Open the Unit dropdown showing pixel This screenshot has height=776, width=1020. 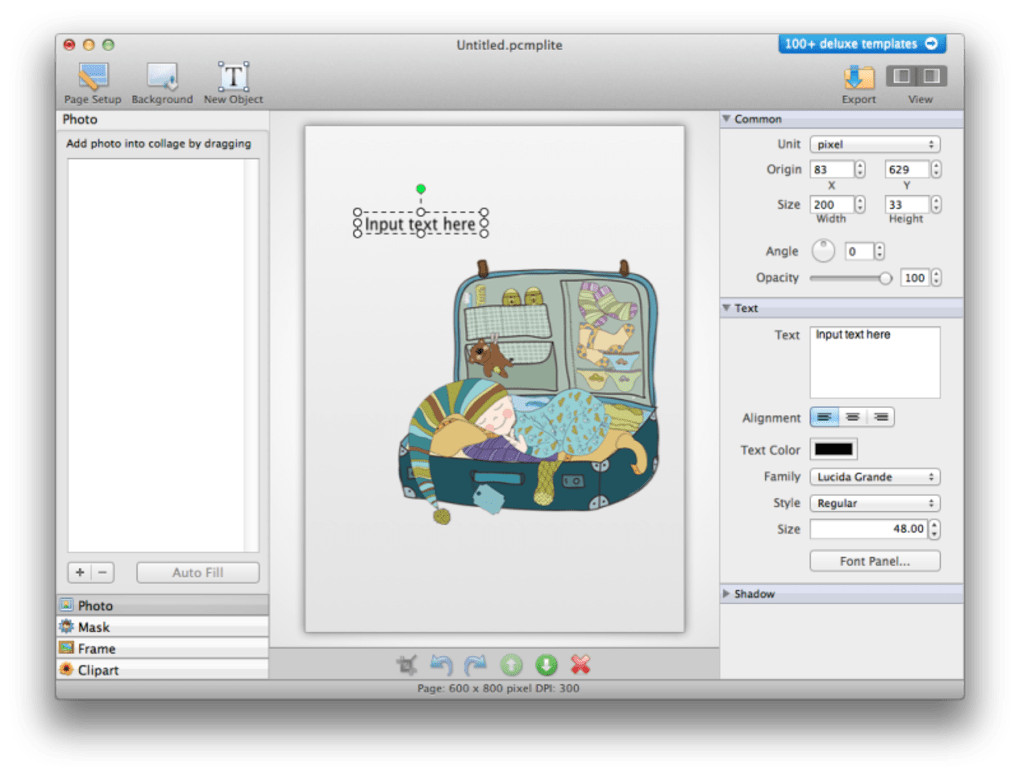click(x=874, y=145)
